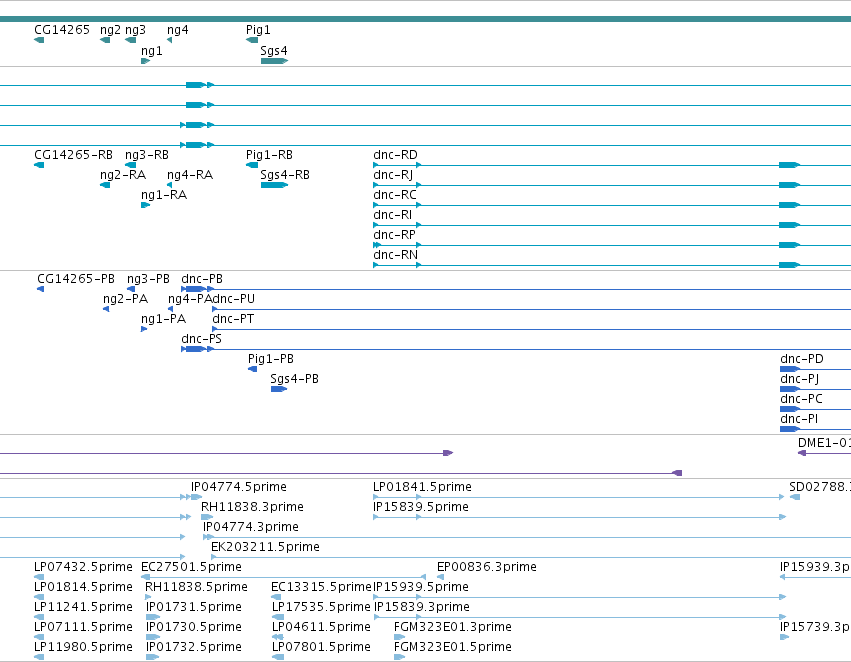Select the Pig1 gene label
This screenshot has height=662, width=851.
pyautogui.click(x=258, y=30)
